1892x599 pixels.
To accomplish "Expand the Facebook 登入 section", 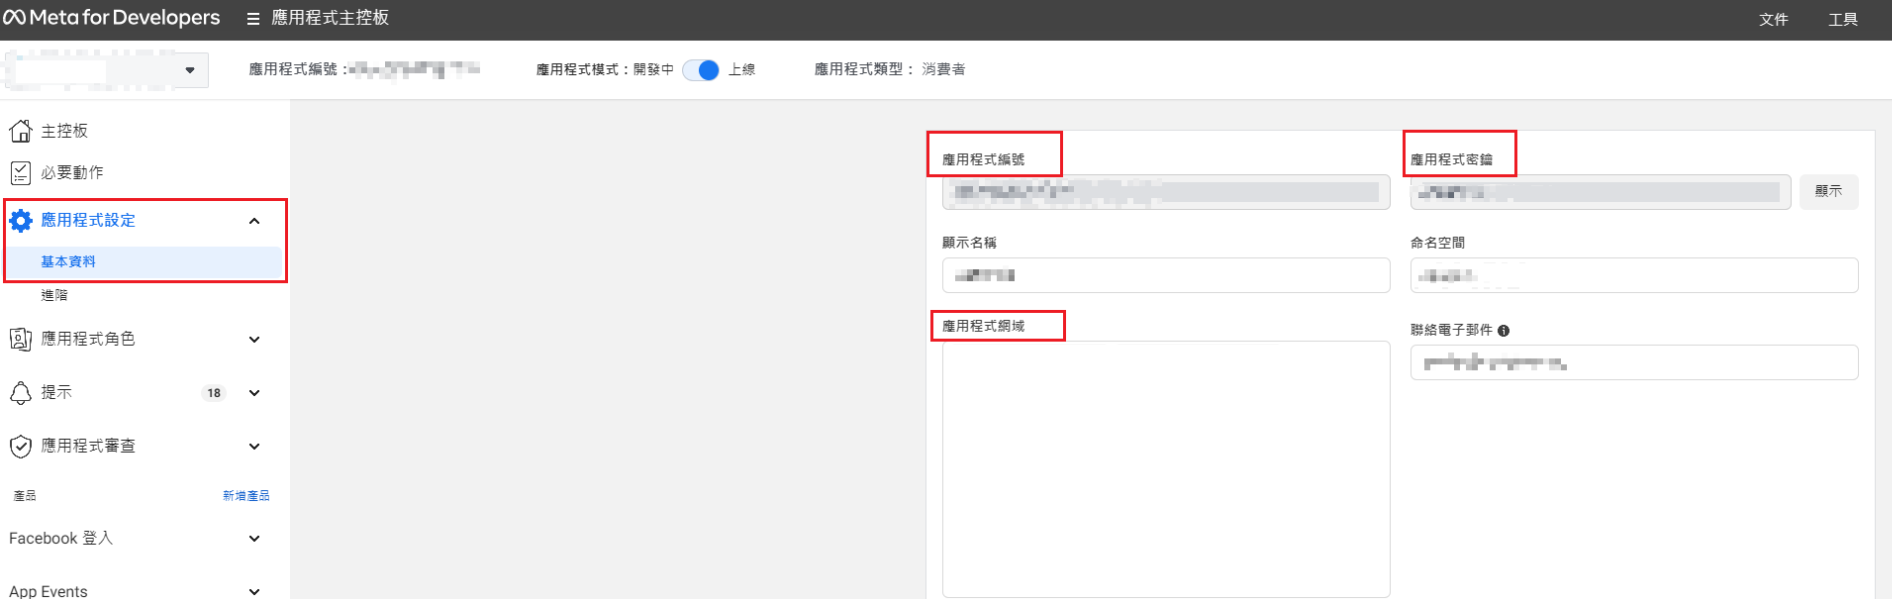I will (254, 539).
